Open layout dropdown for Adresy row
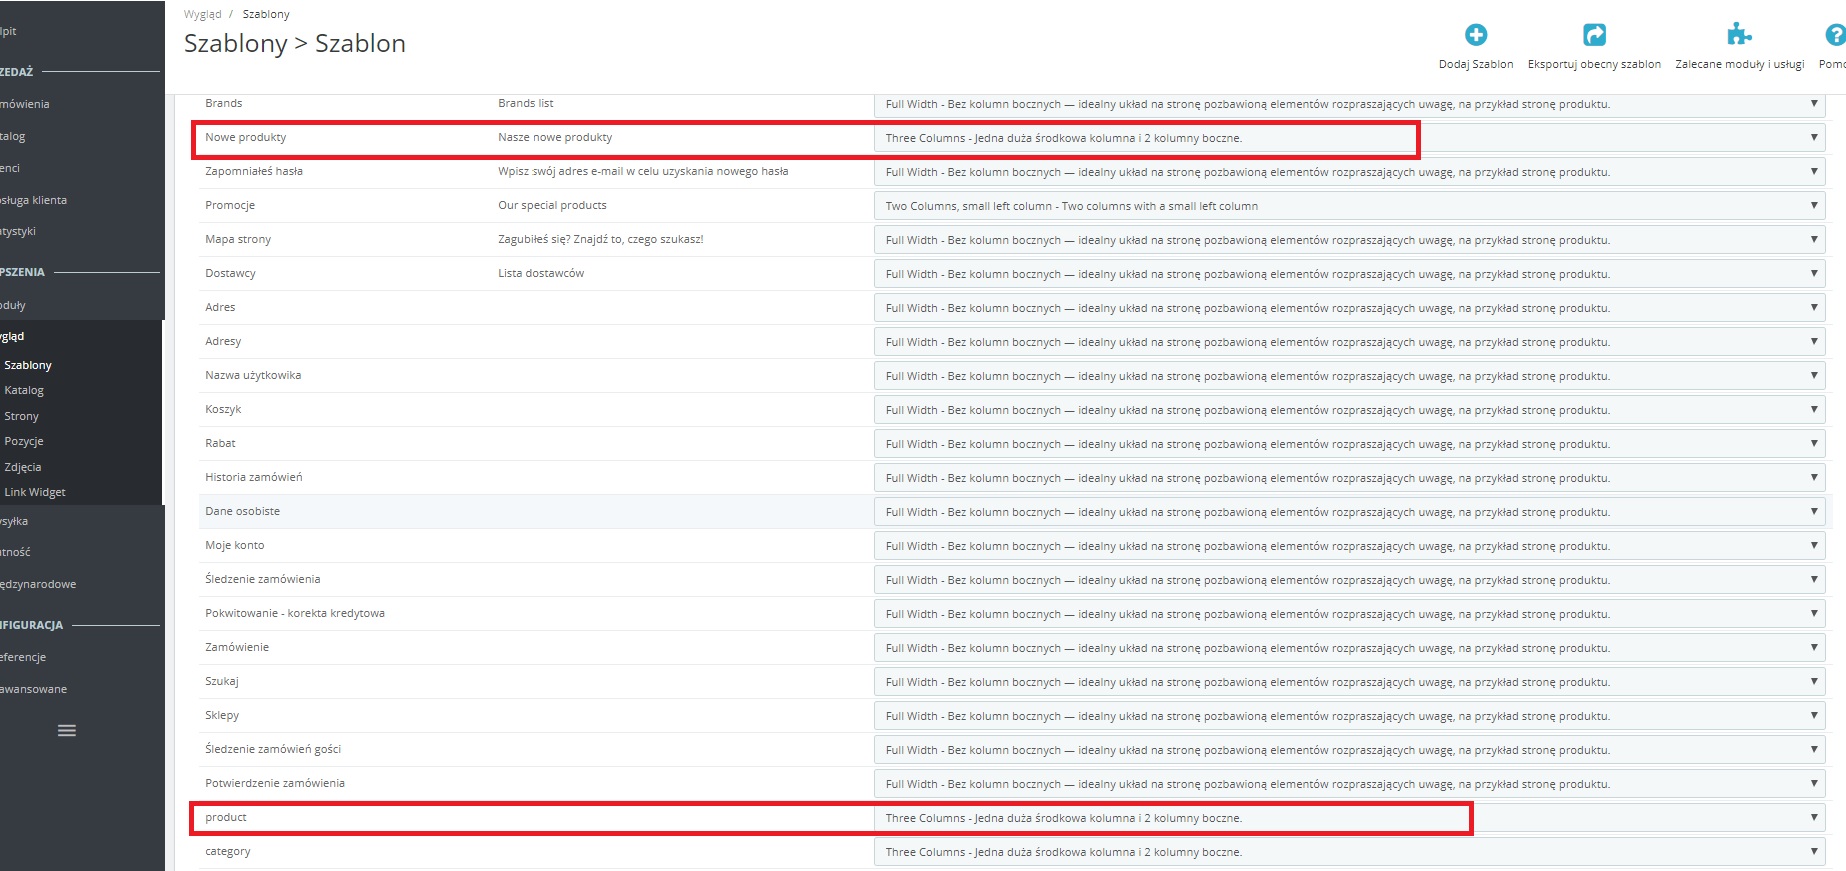 tap(1350, 342)
